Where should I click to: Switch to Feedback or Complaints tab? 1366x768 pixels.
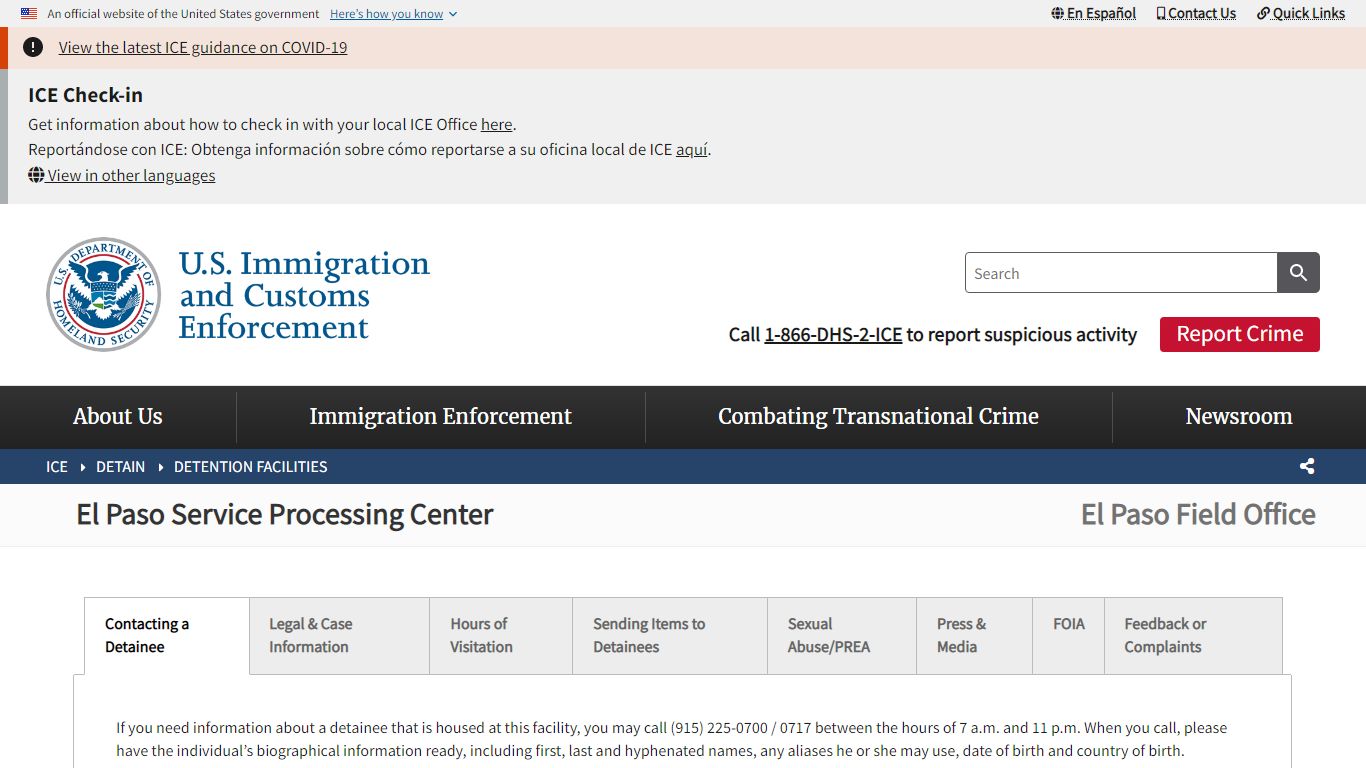(x=1193, y=636)
